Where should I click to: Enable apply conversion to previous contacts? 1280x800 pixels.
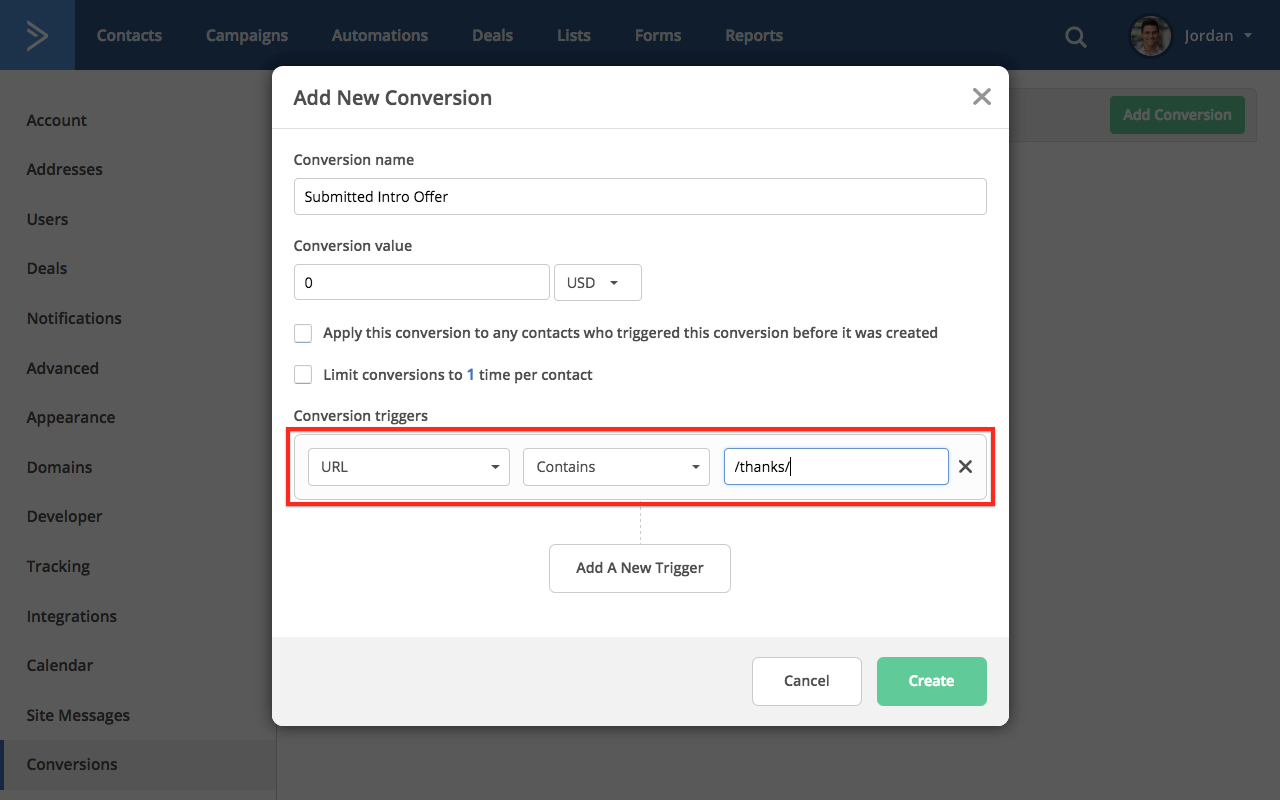(x=303, y=333)
